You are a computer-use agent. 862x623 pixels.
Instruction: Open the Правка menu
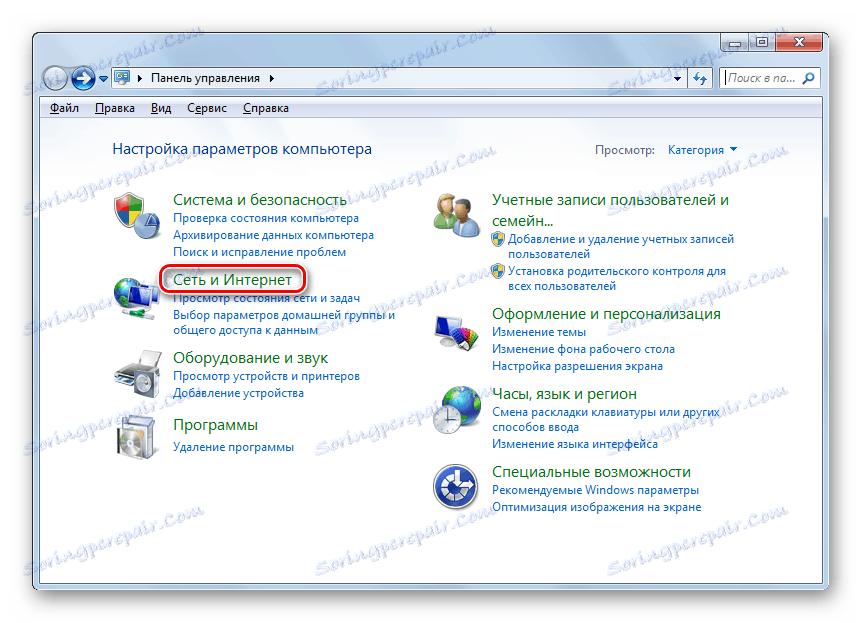pyautogui.click(x=115, y=108)
